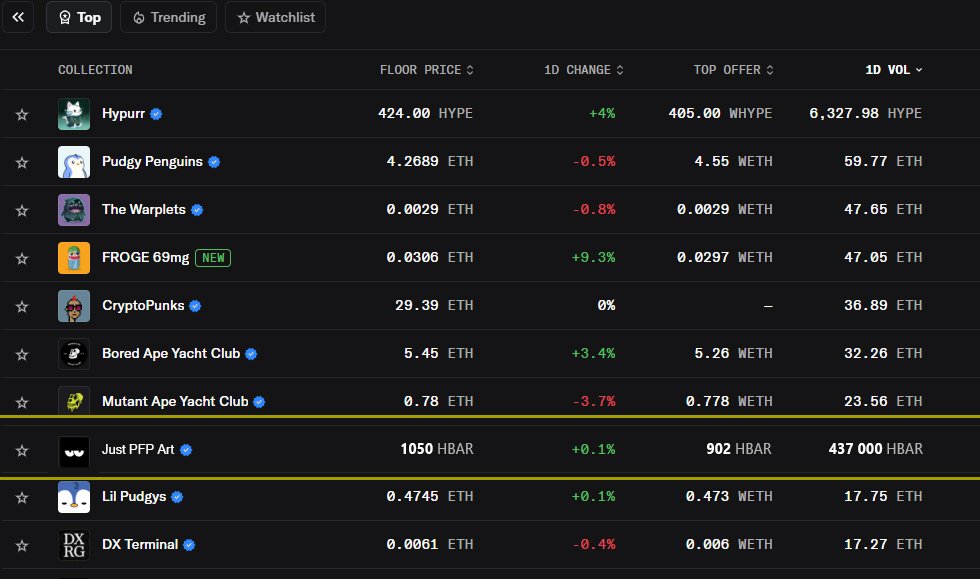Click CryptoPunks collection name
Viewport: 980px width, 579px height.
[143, 306]
